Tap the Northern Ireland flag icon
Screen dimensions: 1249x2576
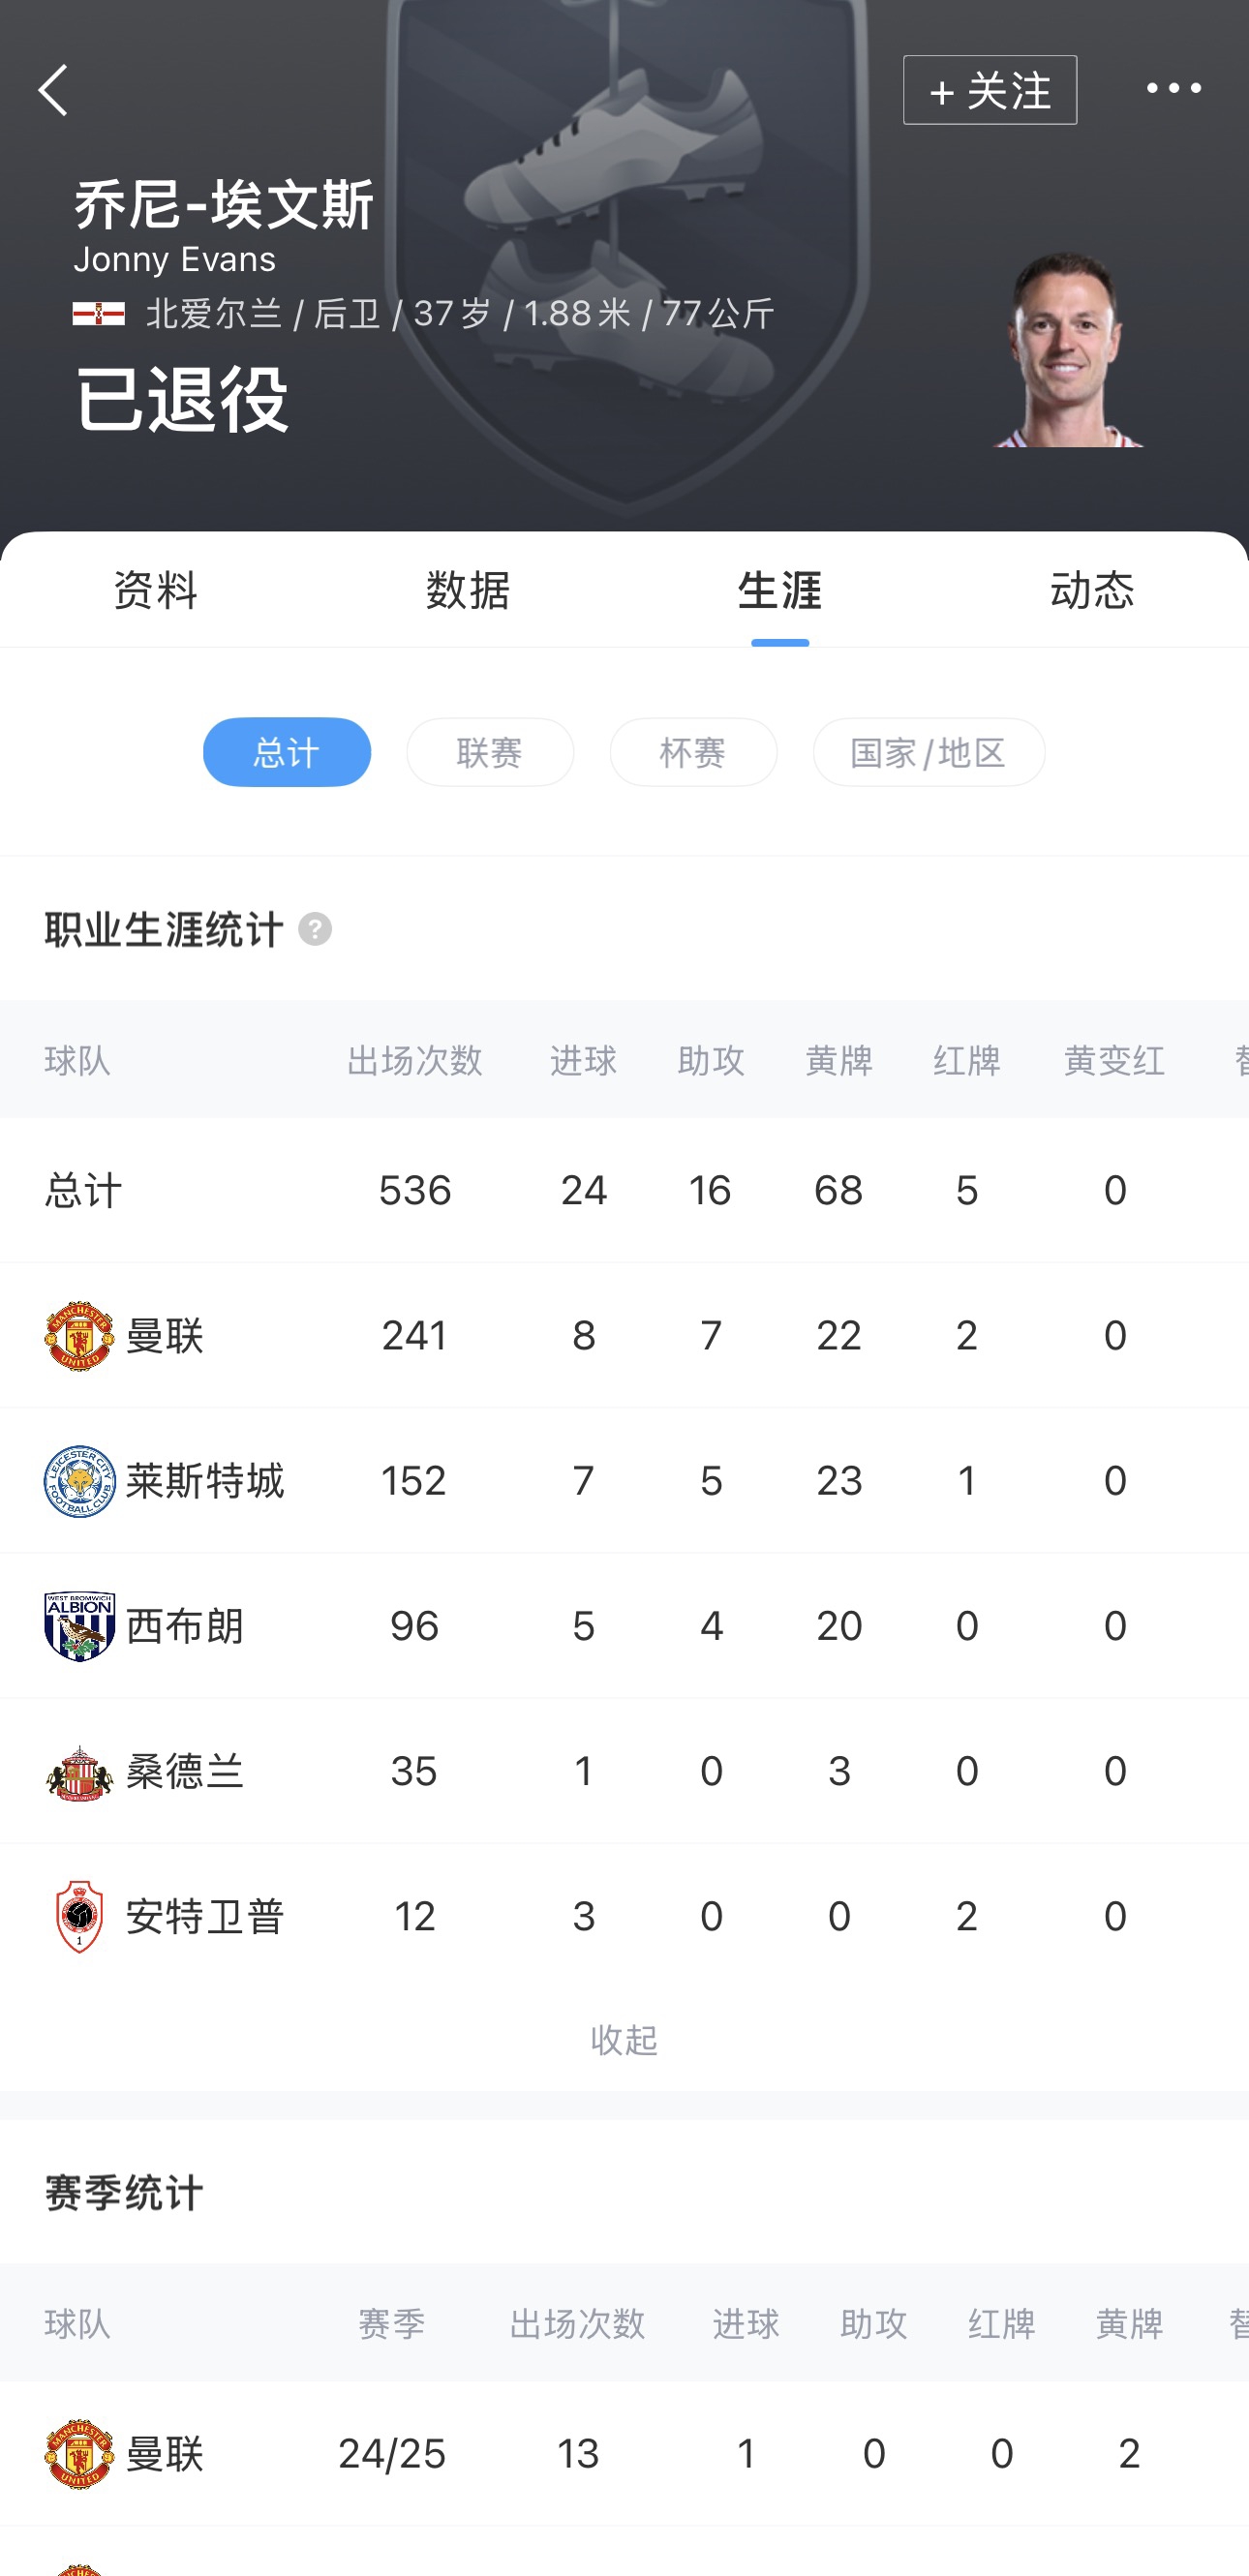pos(99,314)
